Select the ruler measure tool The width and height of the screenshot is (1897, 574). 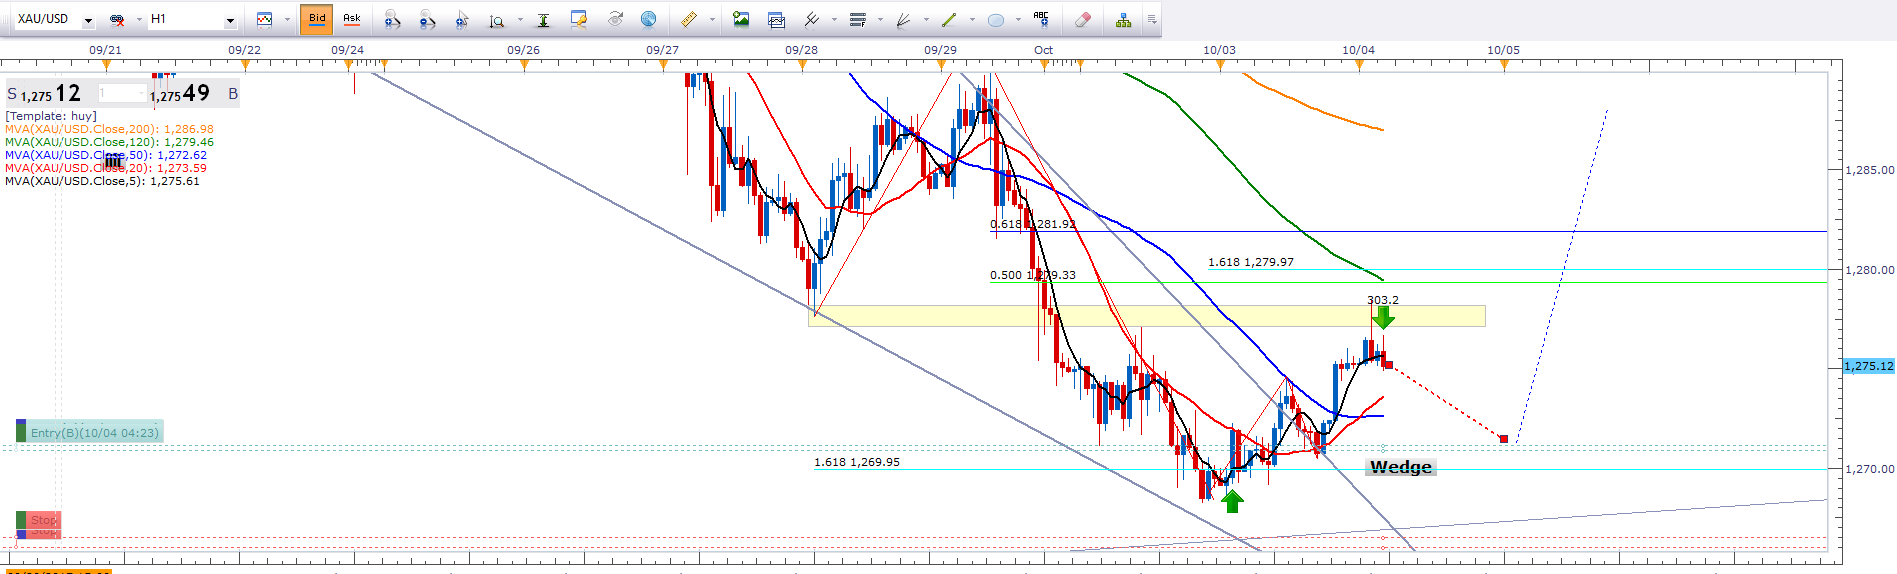[689, 19]
